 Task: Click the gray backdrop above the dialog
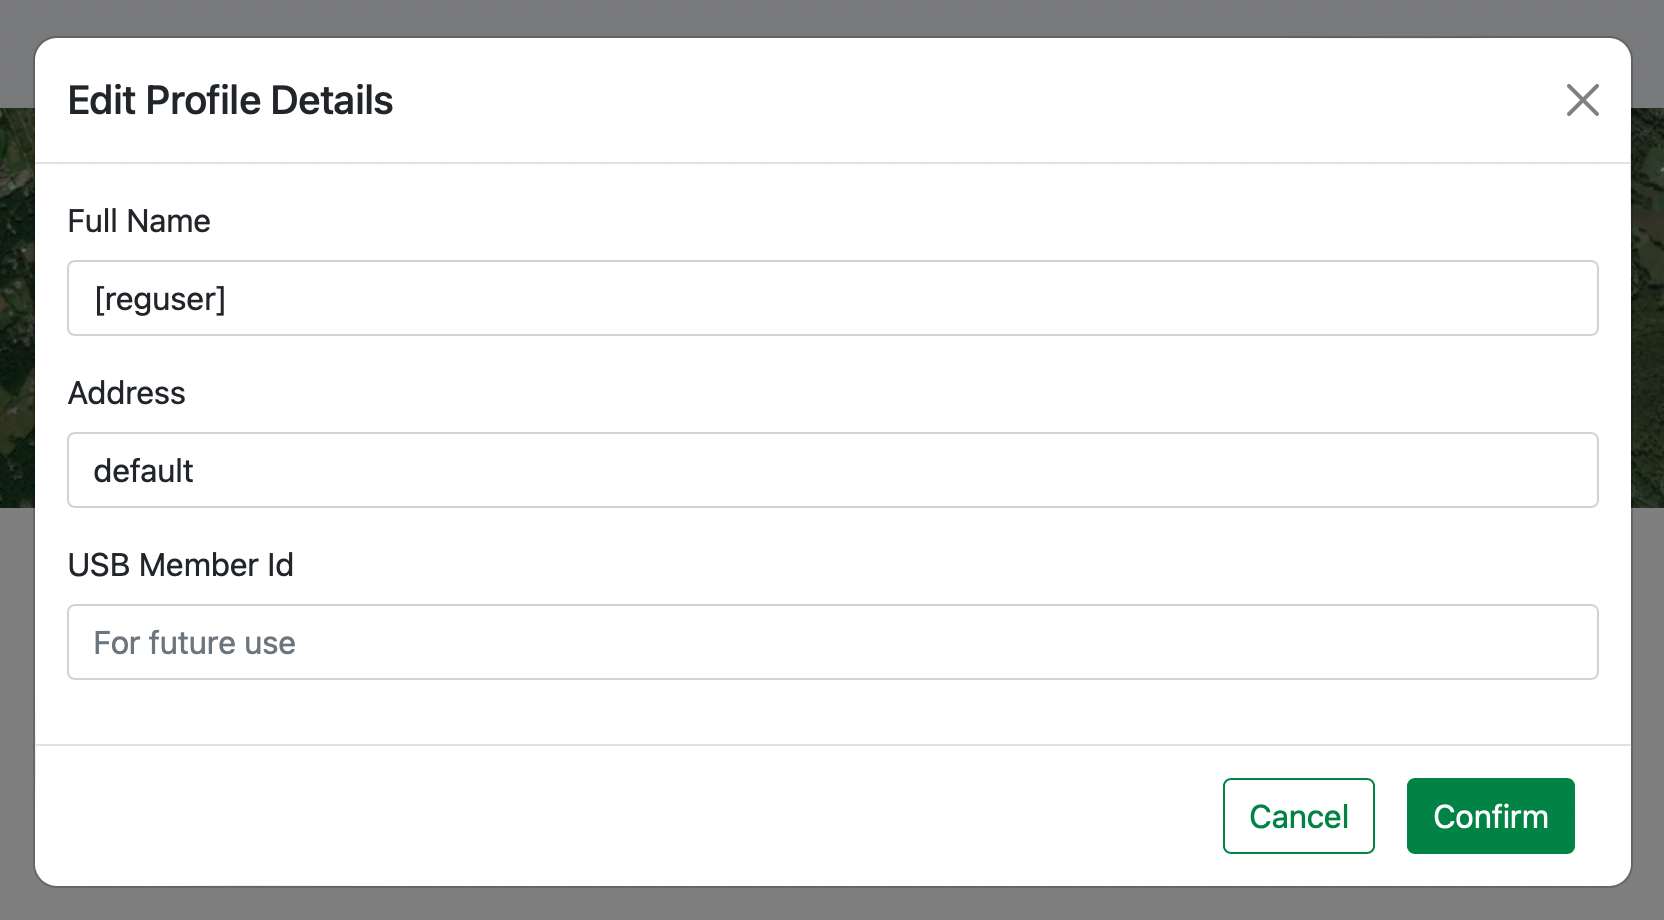(x=832, y=16)
